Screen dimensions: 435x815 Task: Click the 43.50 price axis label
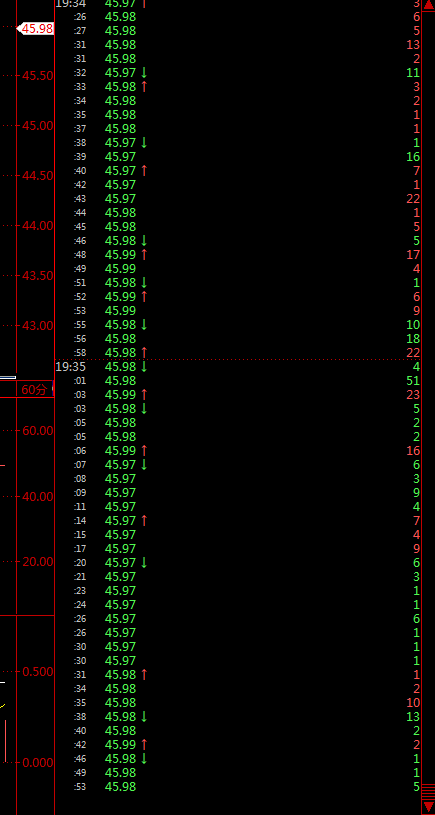(37, 275)
